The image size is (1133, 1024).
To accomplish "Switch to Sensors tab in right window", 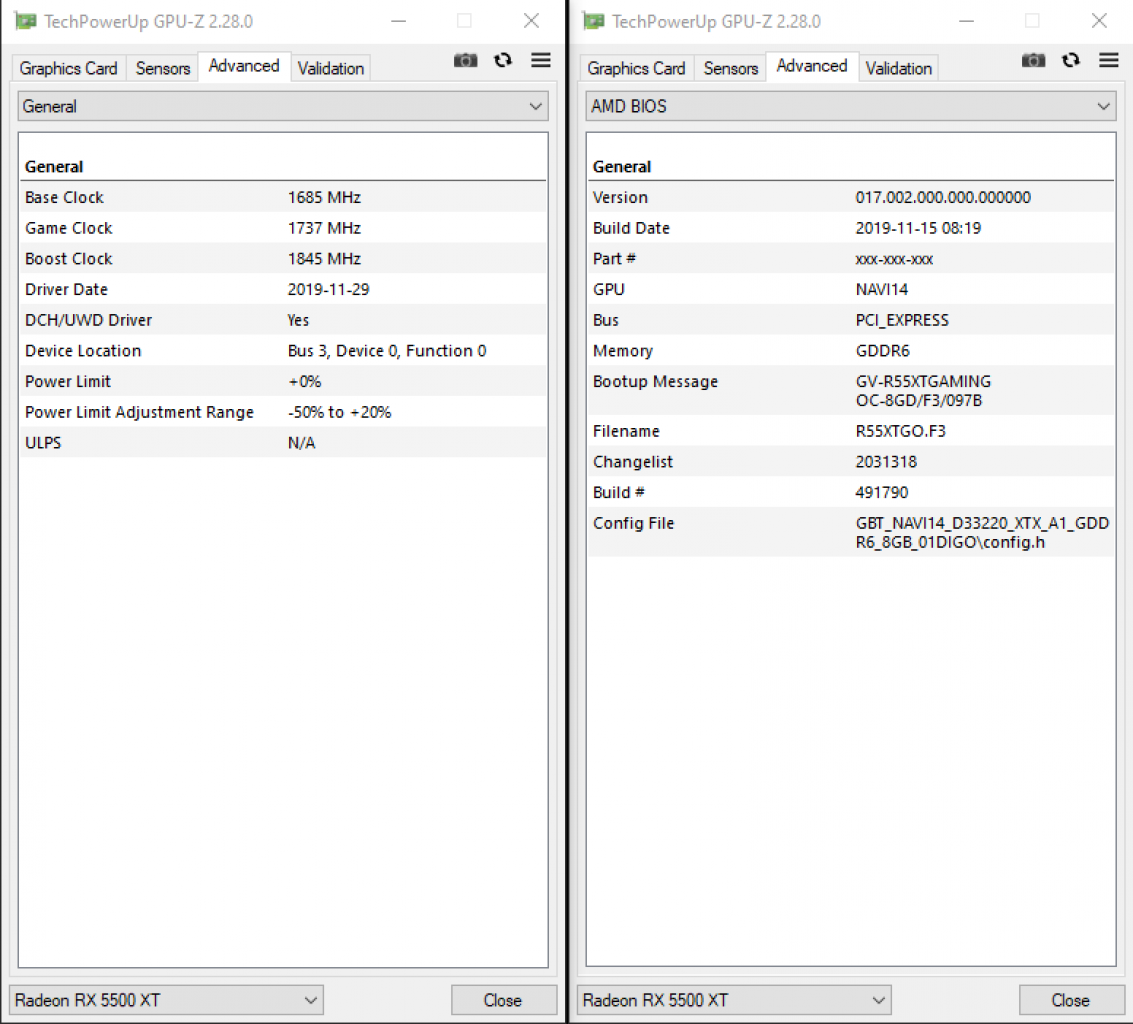I will click(x=731, y=69).
